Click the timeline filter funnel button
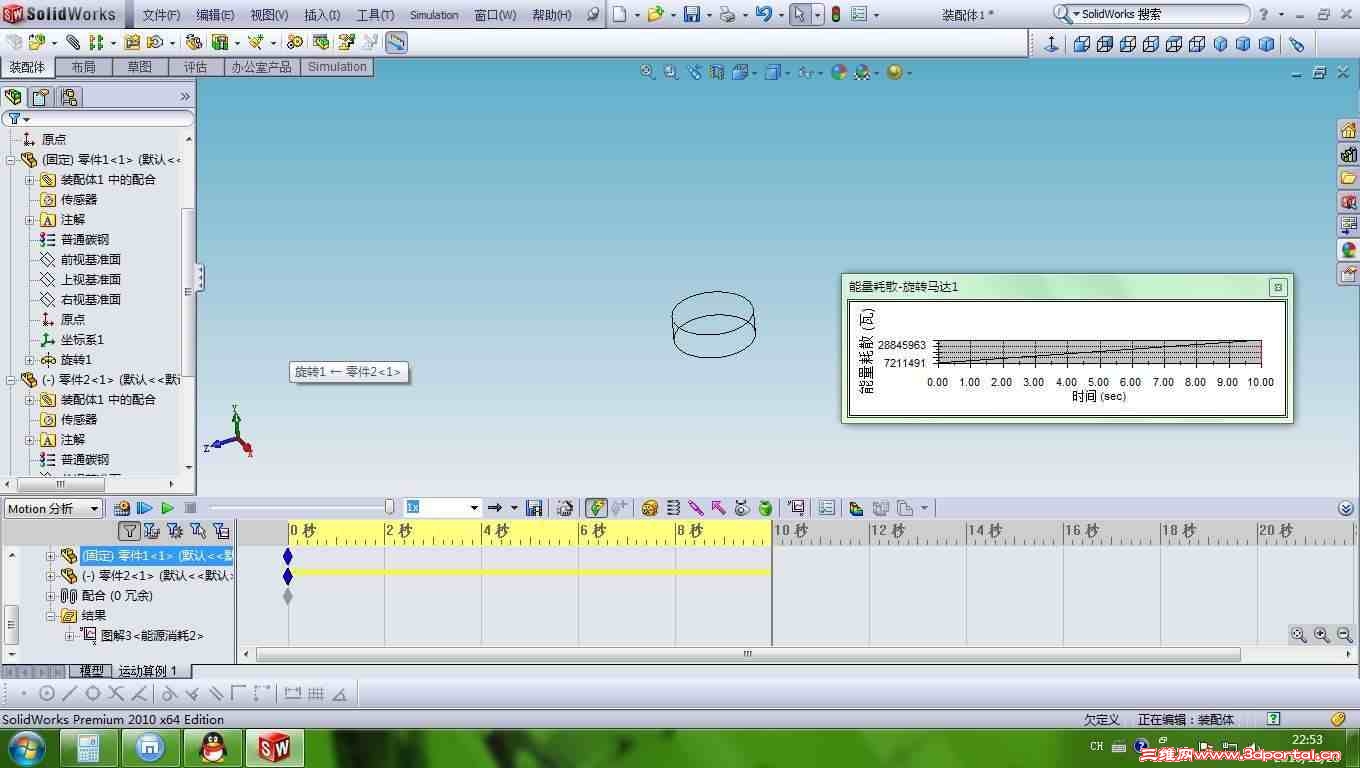Viewport: 1360px width, 768px height. point(129,531)
